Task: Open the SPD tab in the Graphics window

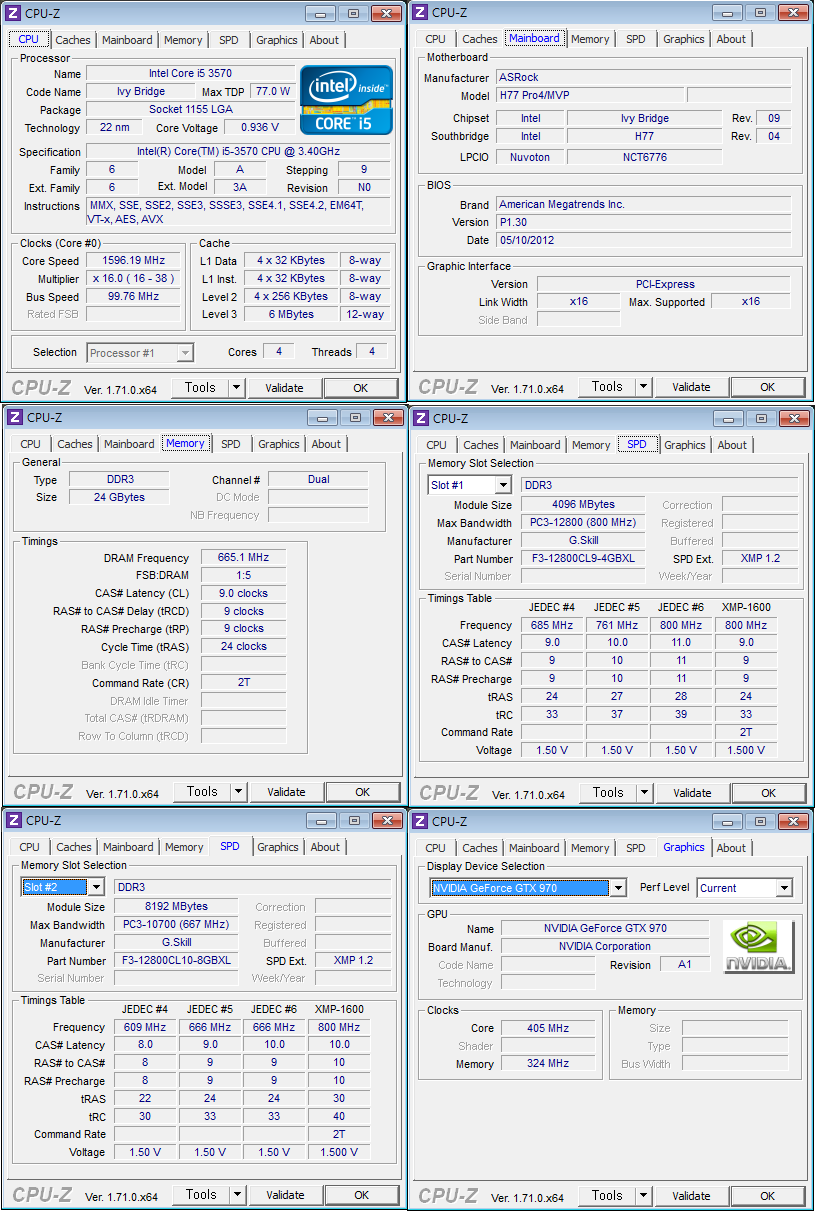Action: click(x=636, y=848)
